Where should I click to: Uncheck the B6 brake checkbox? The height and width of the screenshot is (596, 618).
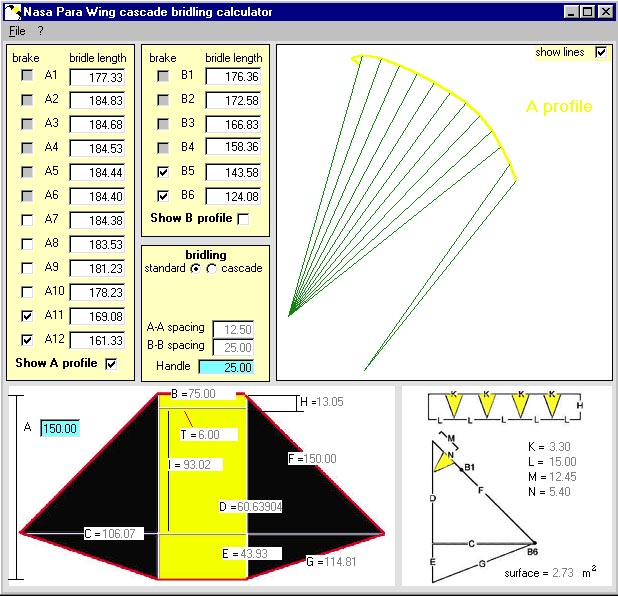click(163, 196)
